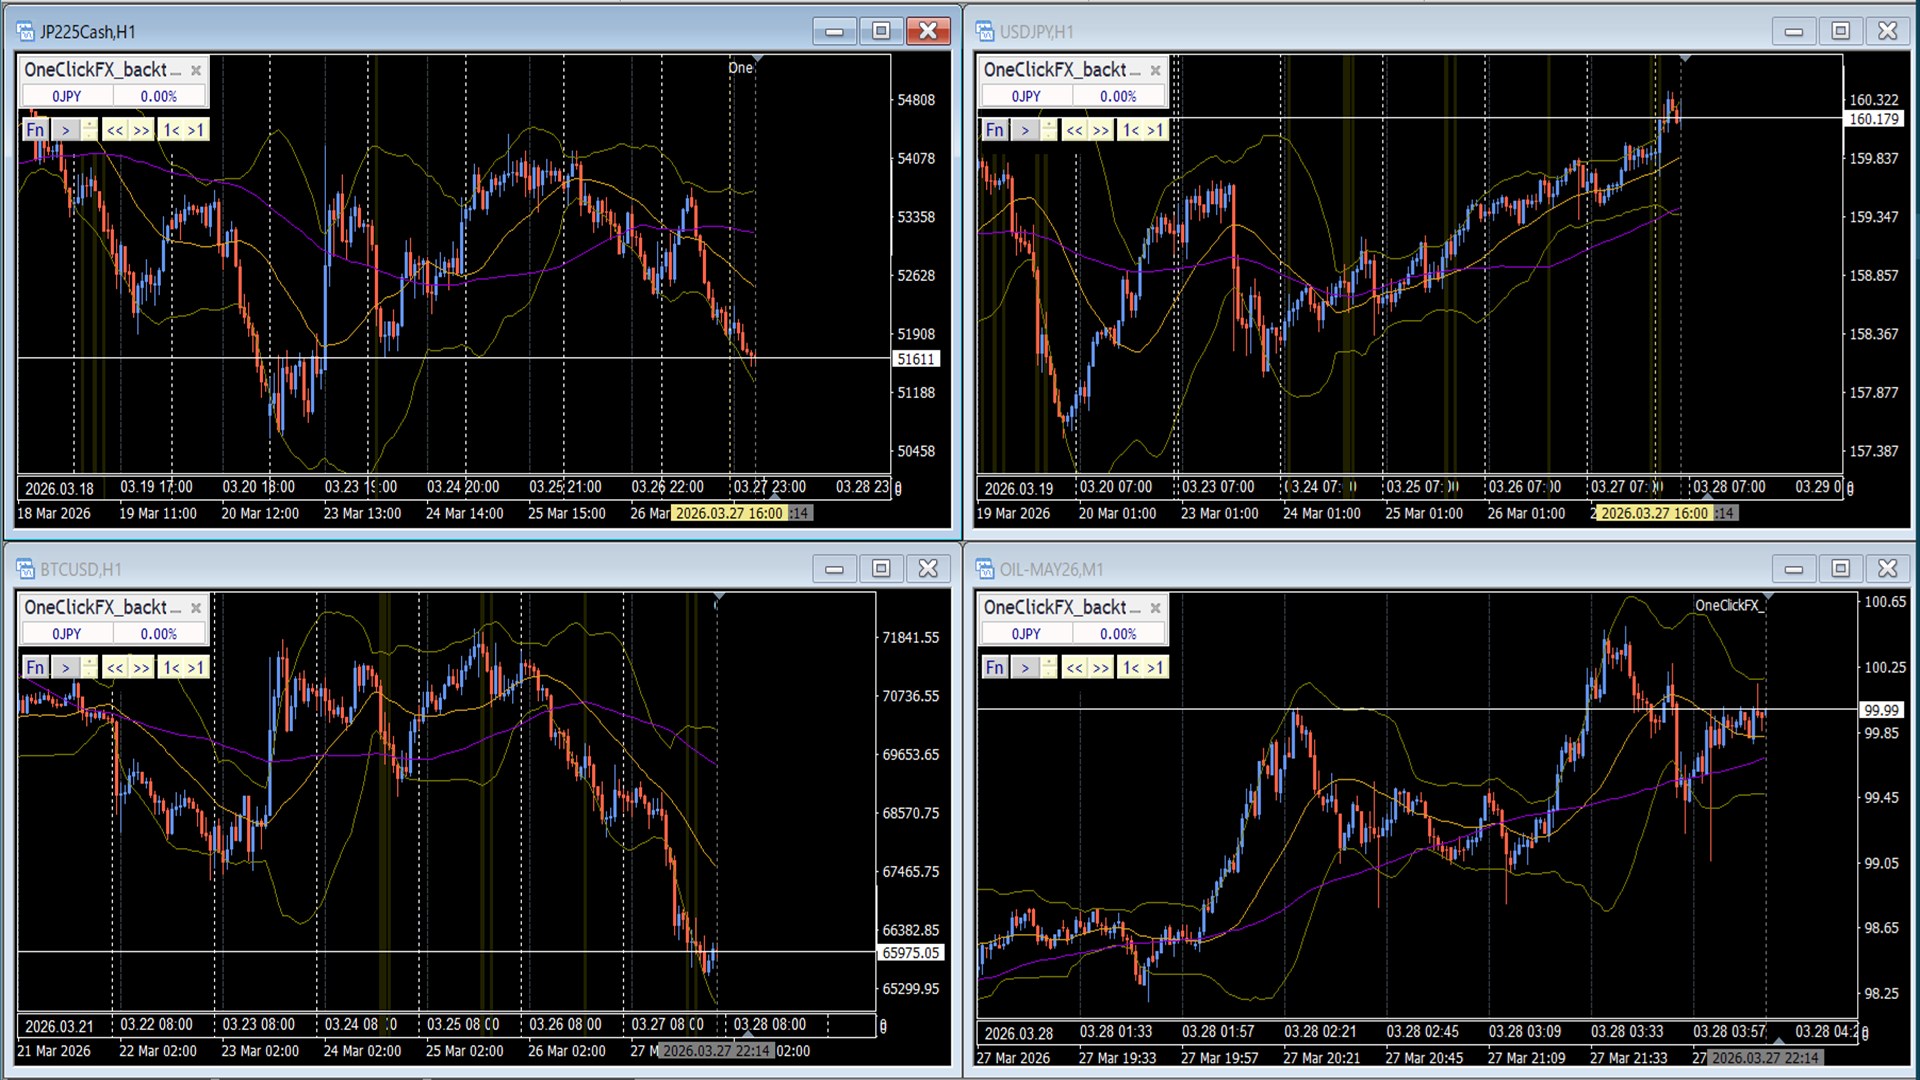
Task: Minimize OneClickFX panel in OIL-MAY26 chart
Action: (x=1134, y=608)
